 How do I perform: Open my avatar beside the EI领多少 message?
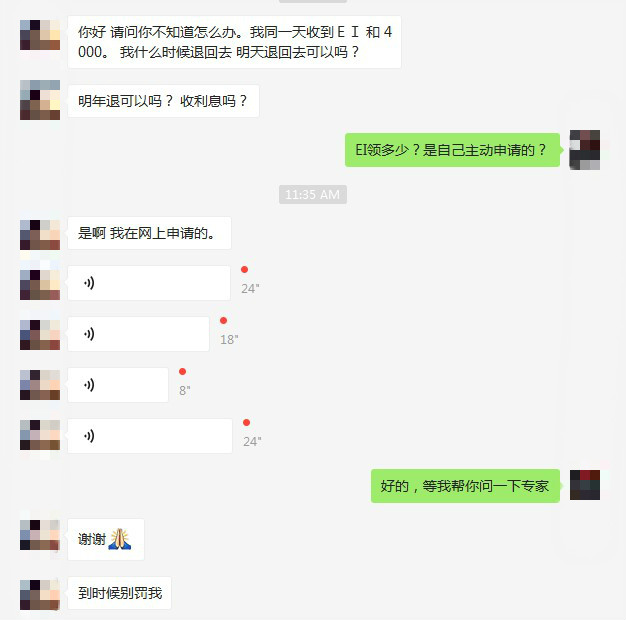tap(584, 150)
